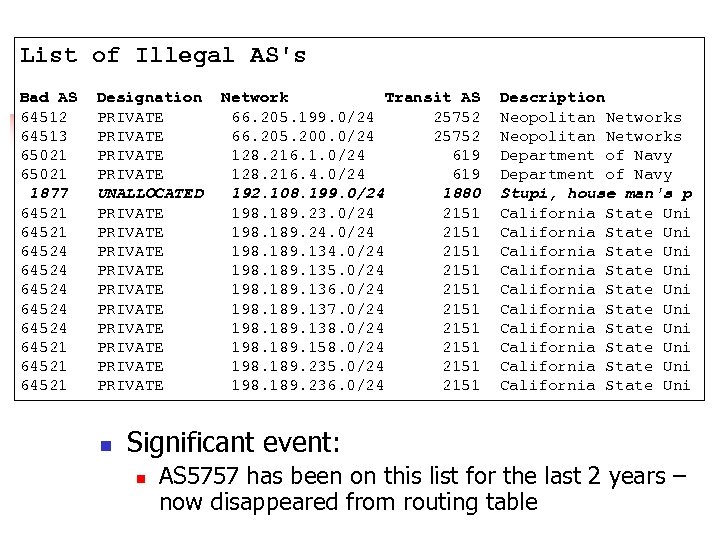Select the 'List of Illegal AS's' title
This screenshot has height=540, width=720.
(163, 56)
